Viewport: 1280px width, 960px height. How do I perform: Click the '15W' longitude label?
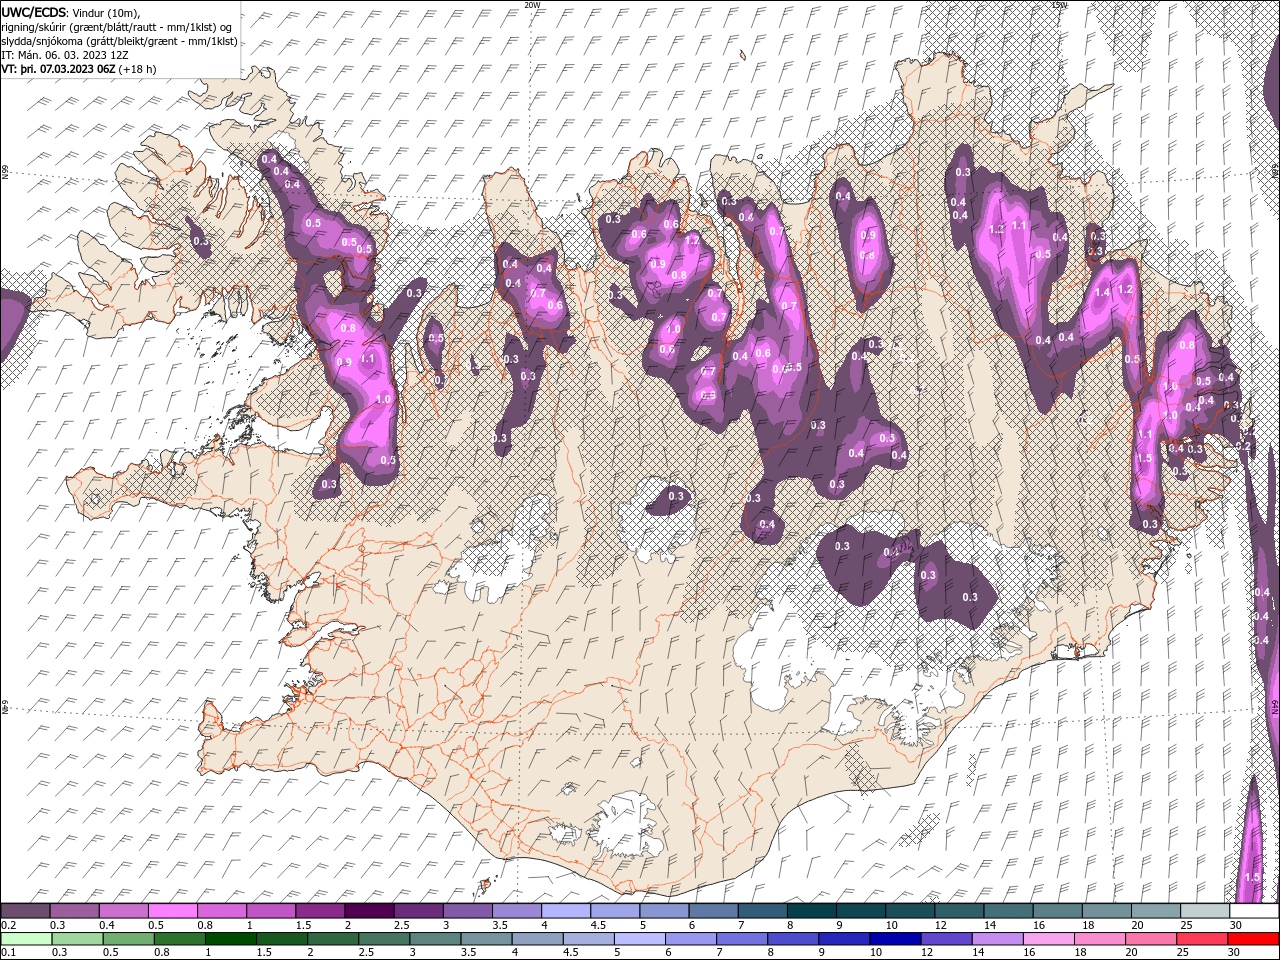(1059, 5)
